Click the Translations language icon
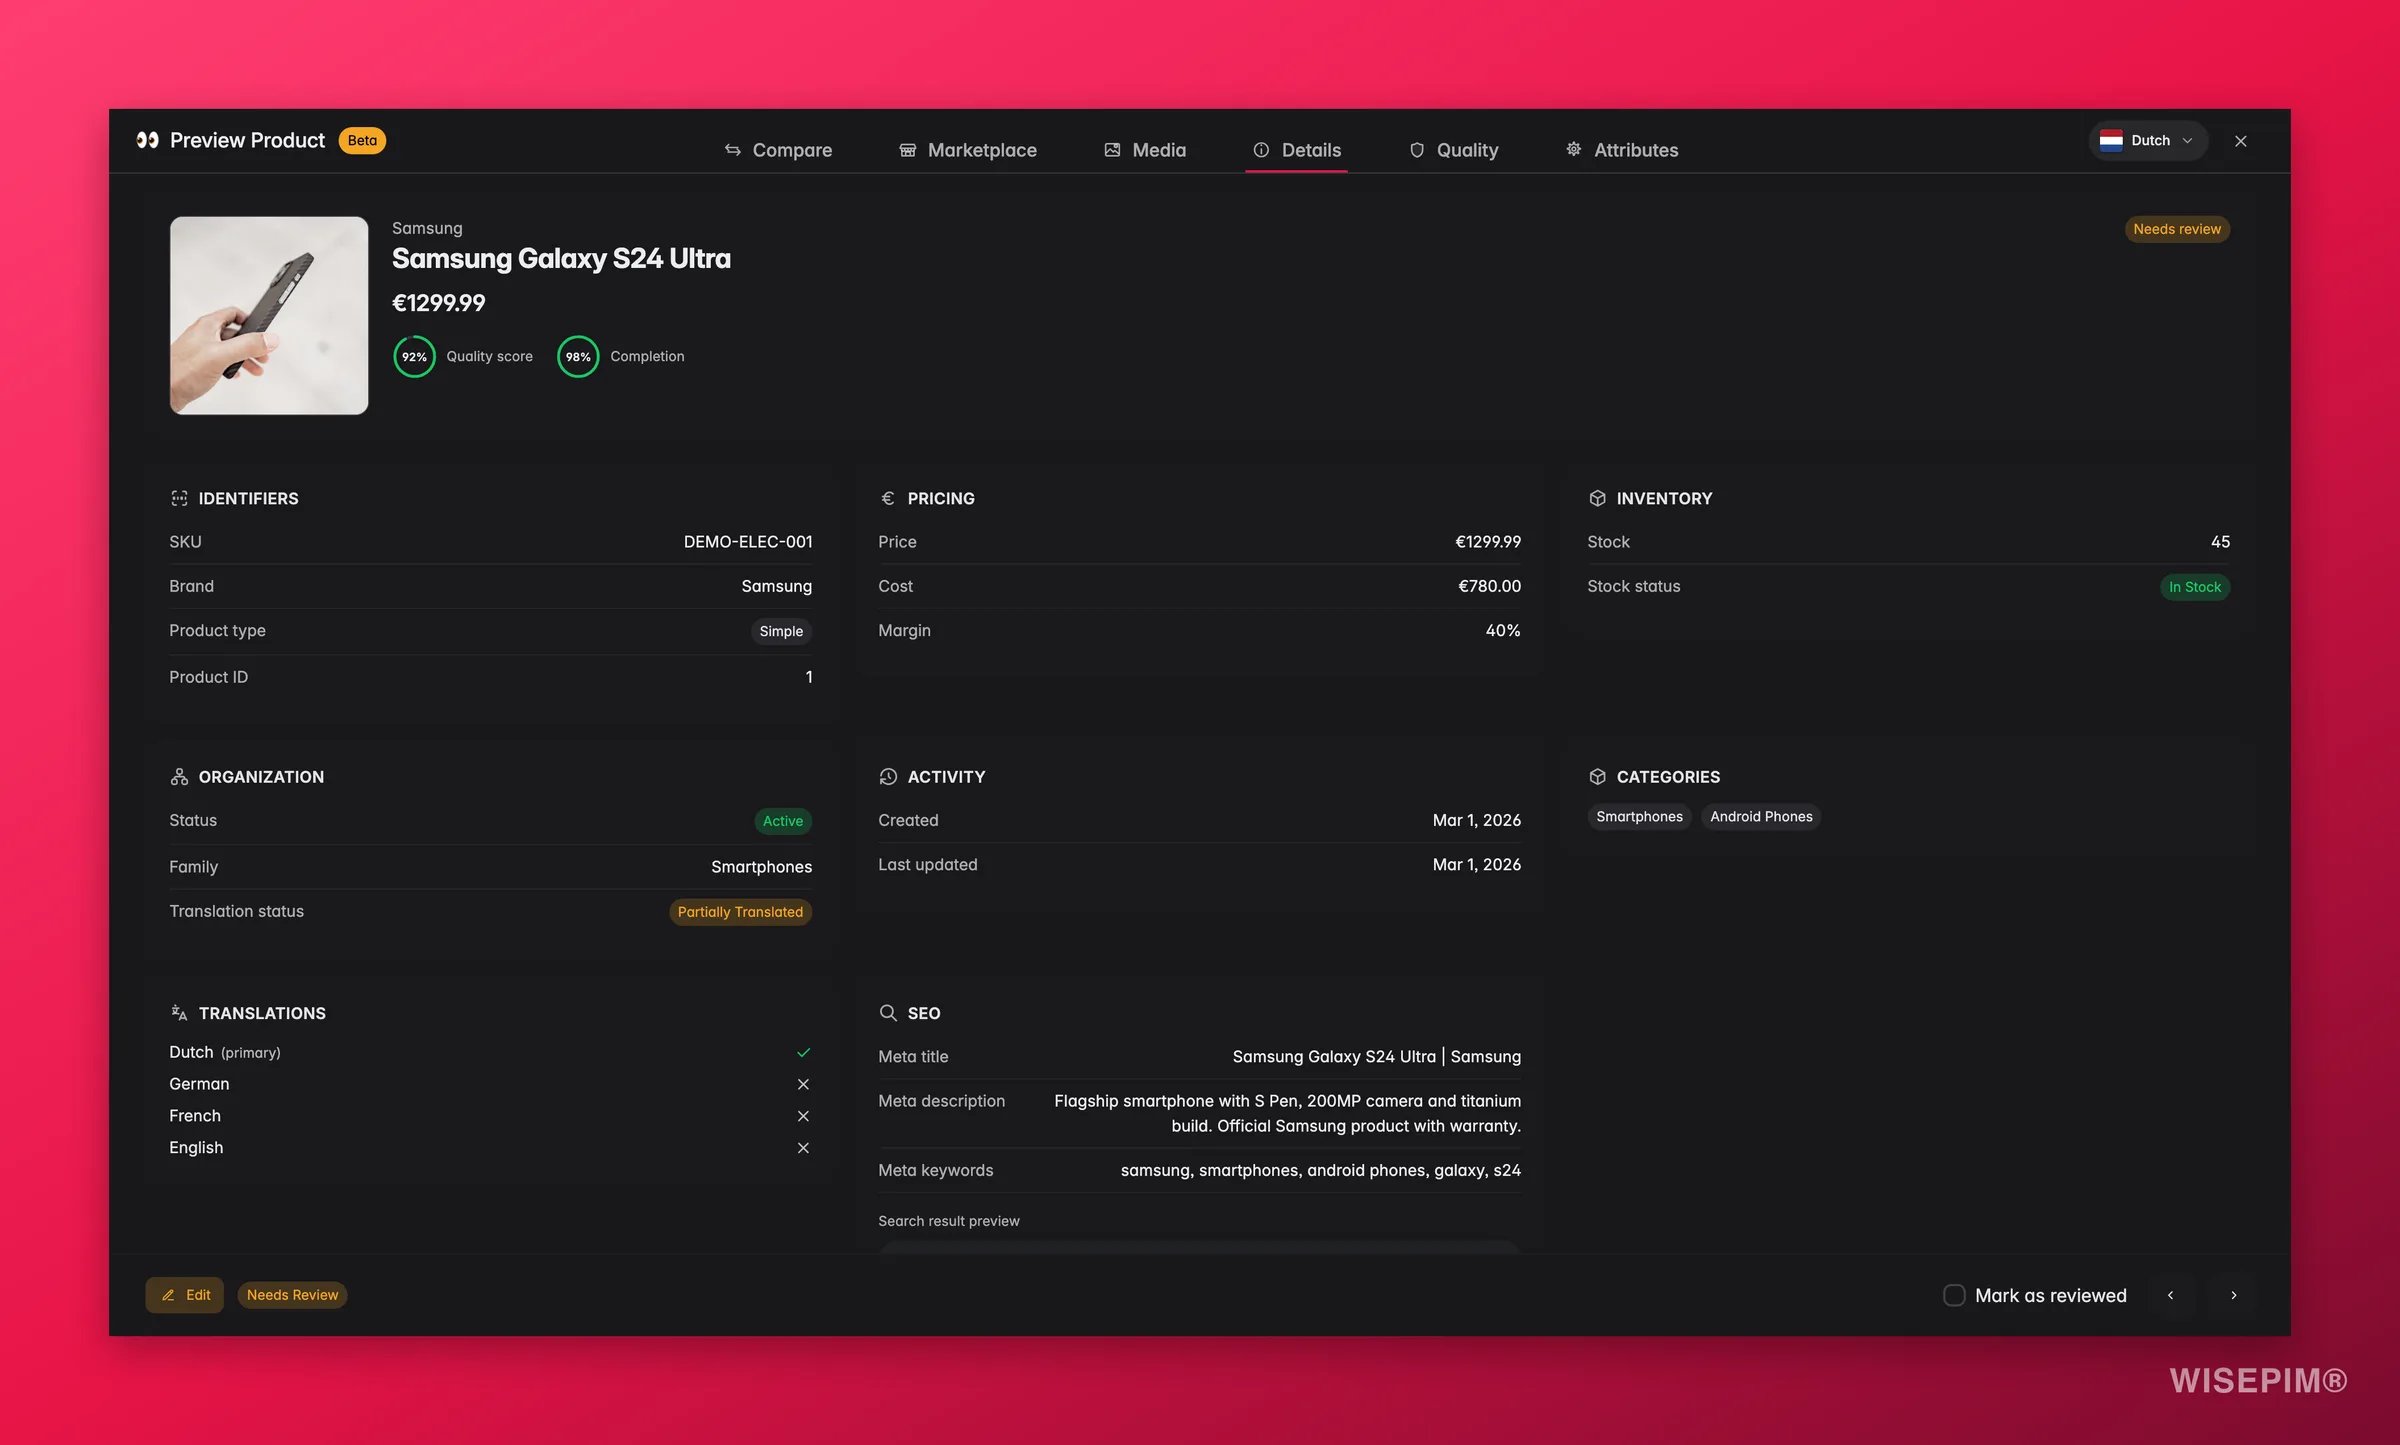Screen dimensions: 2400x1445 179,1013
